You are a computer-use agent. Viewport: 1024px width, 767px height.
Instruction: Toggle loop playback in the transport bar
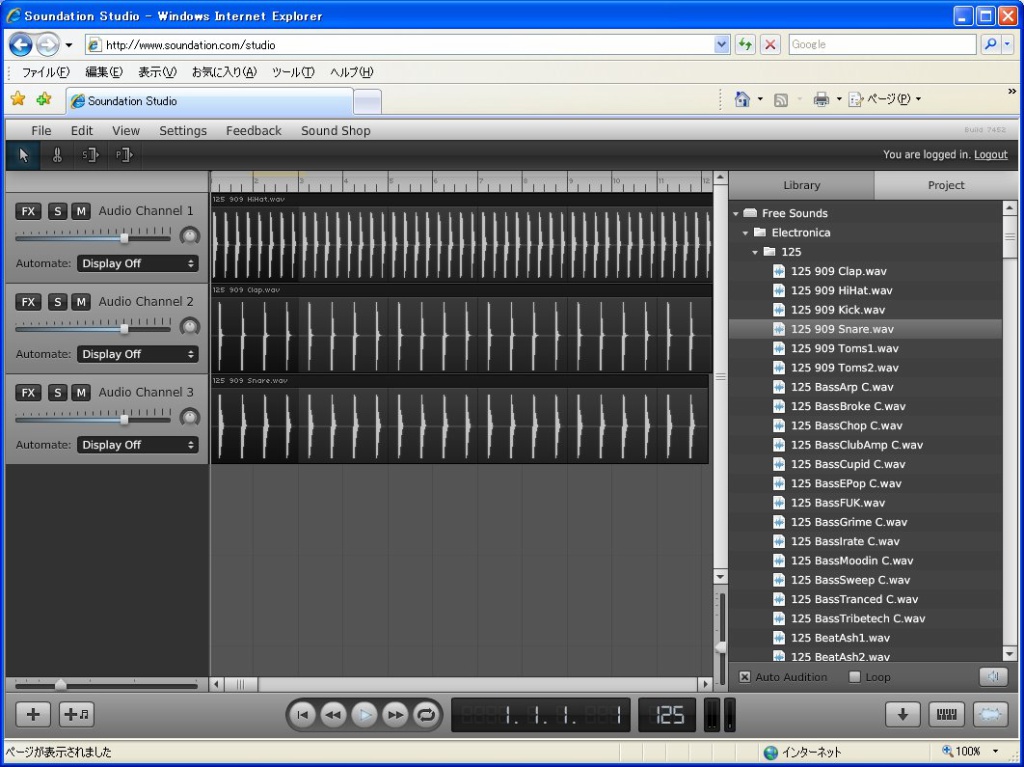426,715
